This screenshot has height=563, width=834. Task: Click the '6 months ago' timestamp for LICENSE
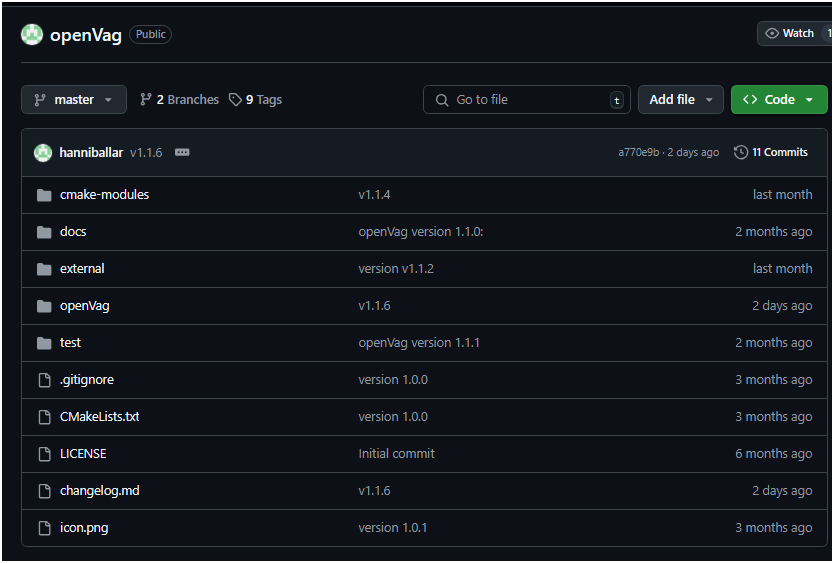click(x=773, y=454)
